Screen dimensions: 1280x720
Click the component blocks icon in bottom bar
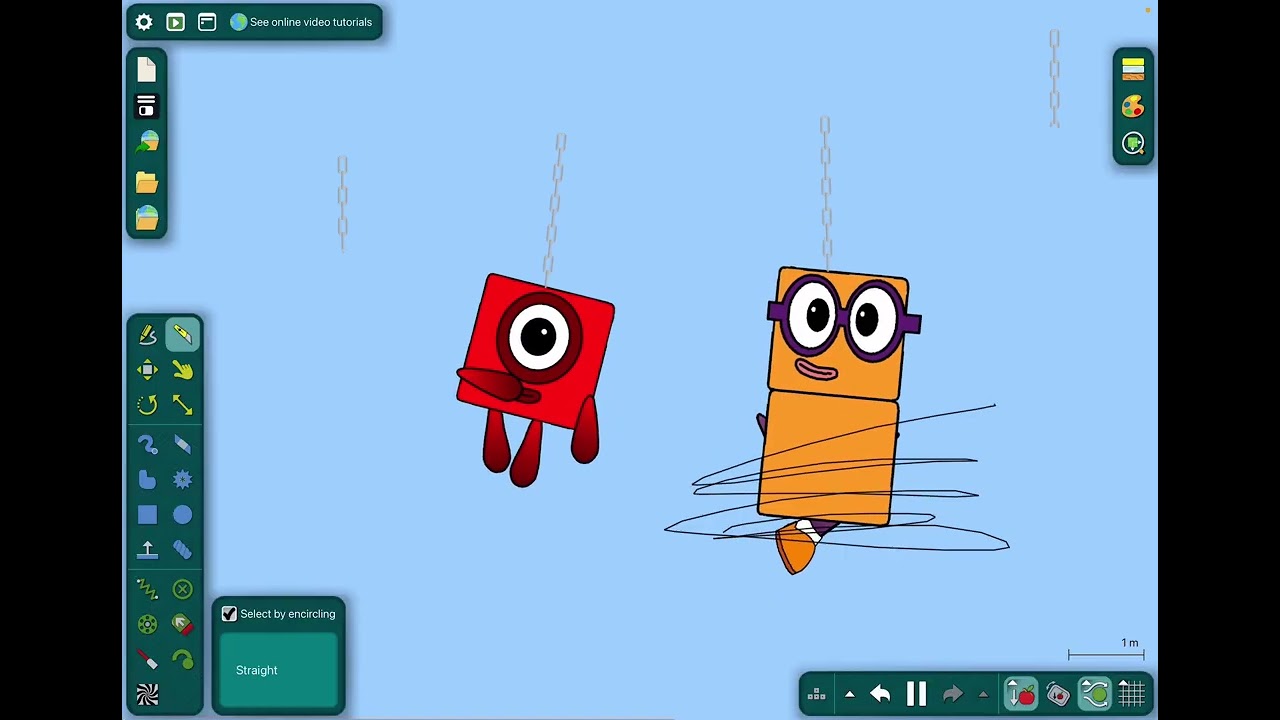click(816, 694)
